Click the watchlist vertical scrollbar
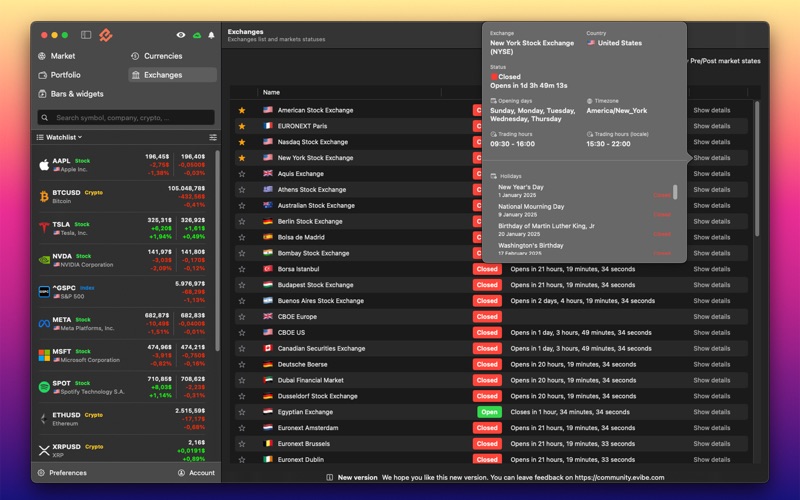 [x=218, y=250]
